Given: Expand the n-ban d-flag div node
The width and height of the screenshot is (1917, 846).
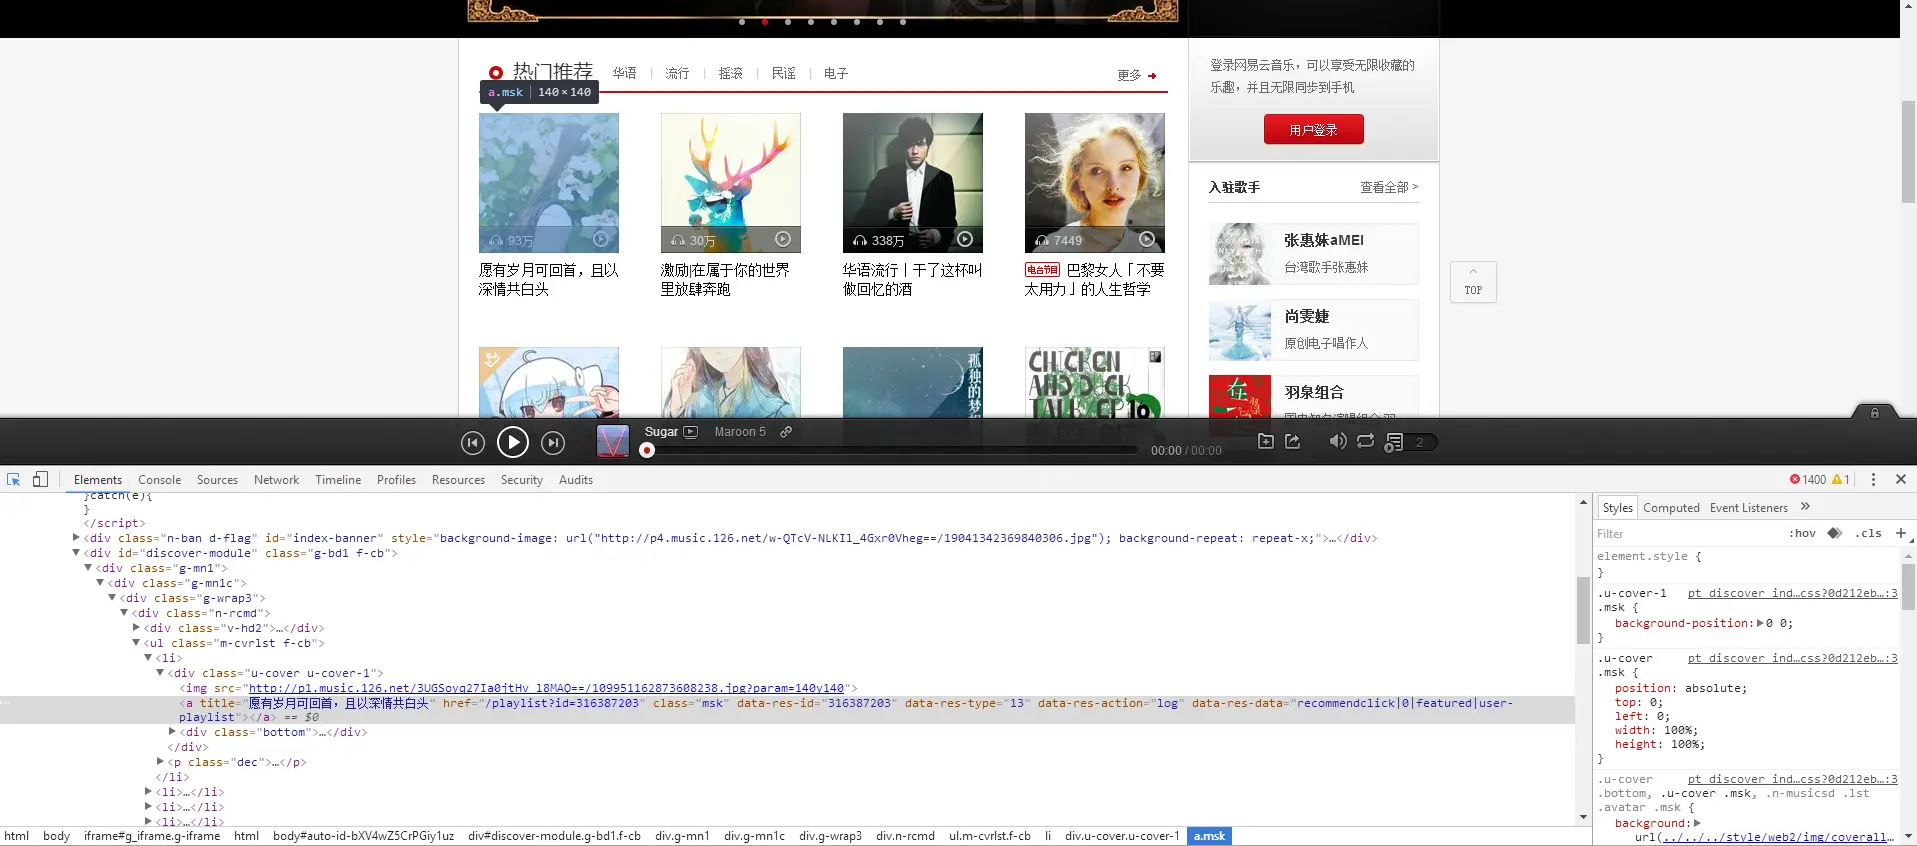Looking at the screenshot, I should click(76, 538).
